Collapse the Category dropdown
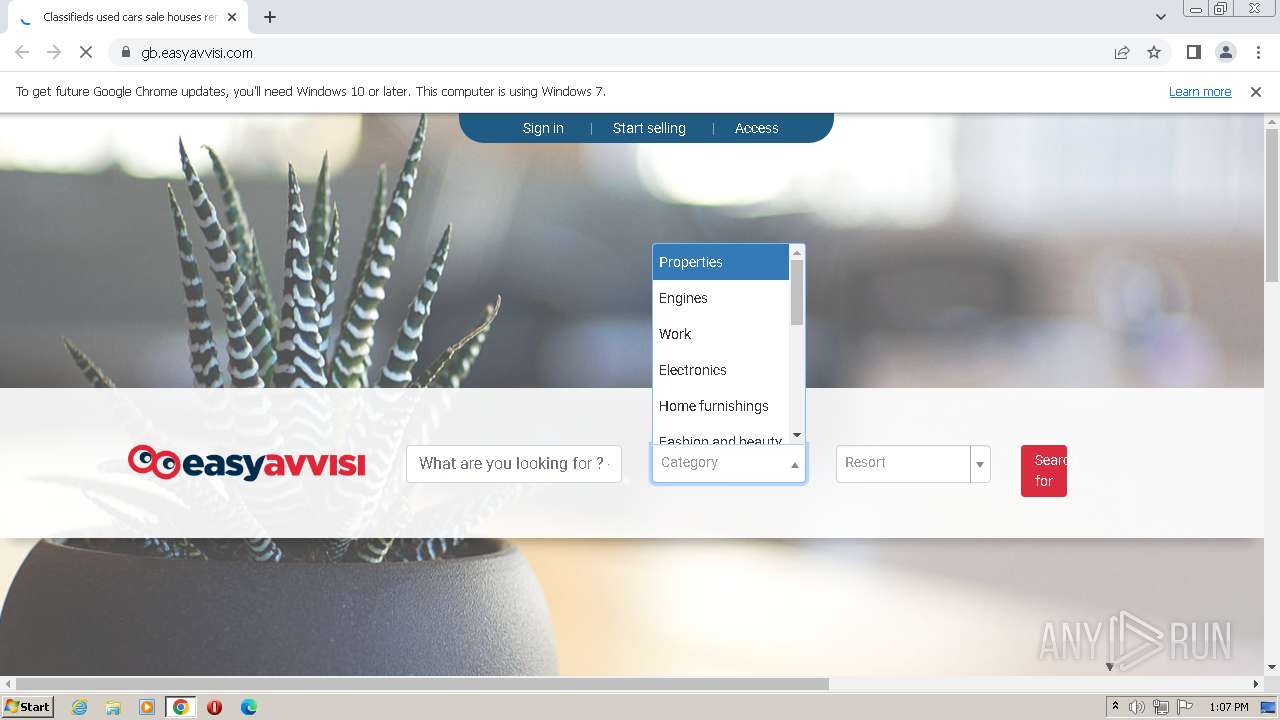The image size is (1280, 720). click(795, 464)
